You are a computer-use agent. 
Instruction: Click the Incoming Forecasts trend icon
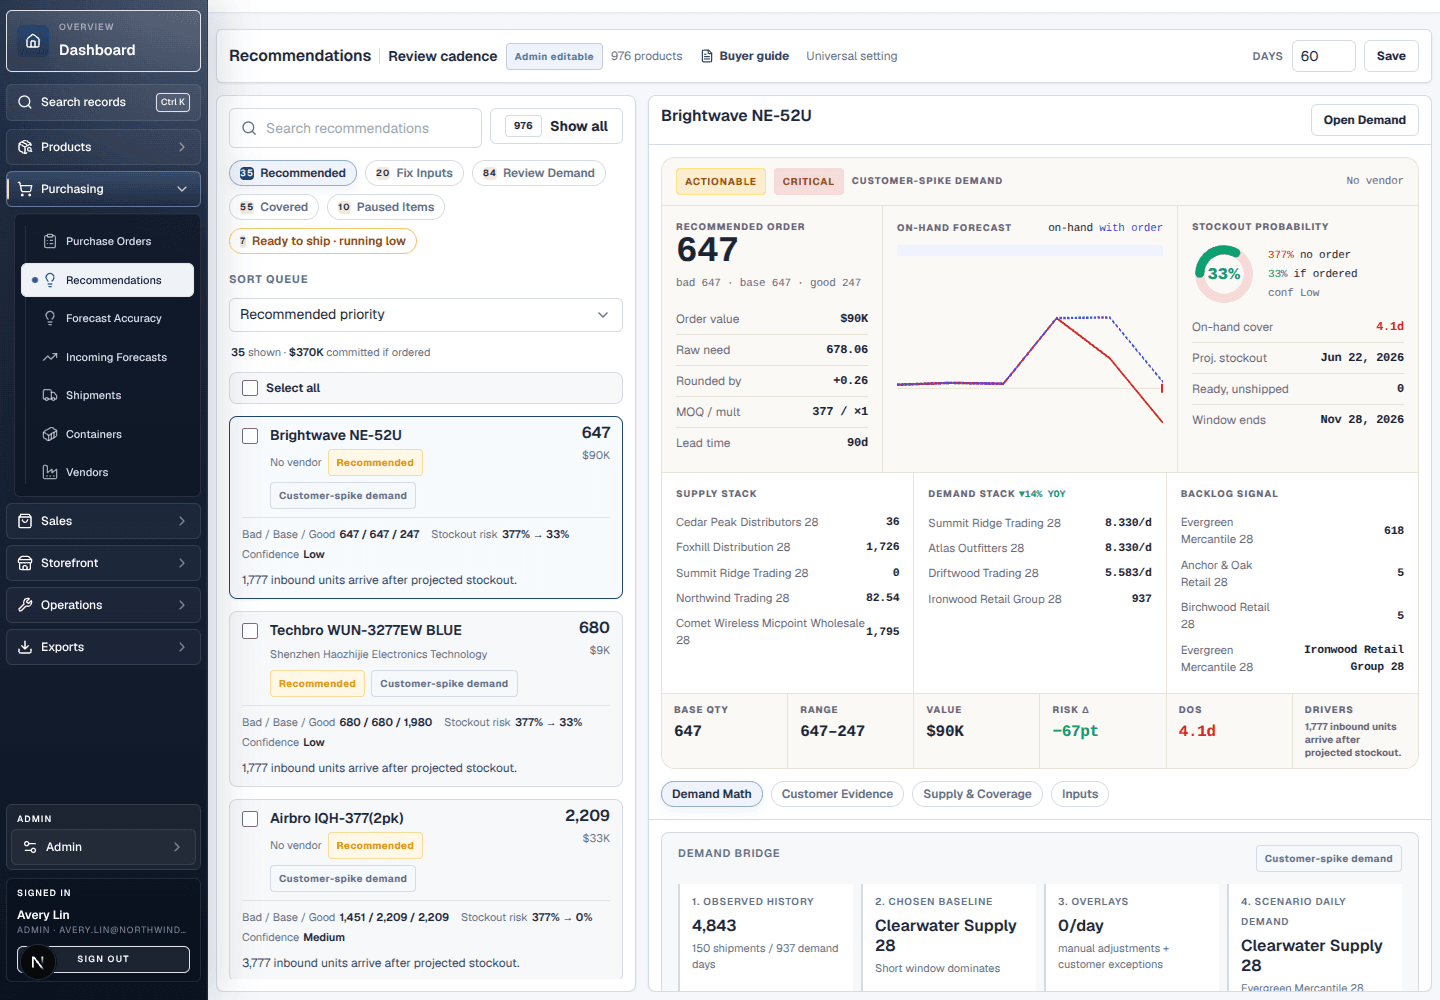click(x=50, y=357)
